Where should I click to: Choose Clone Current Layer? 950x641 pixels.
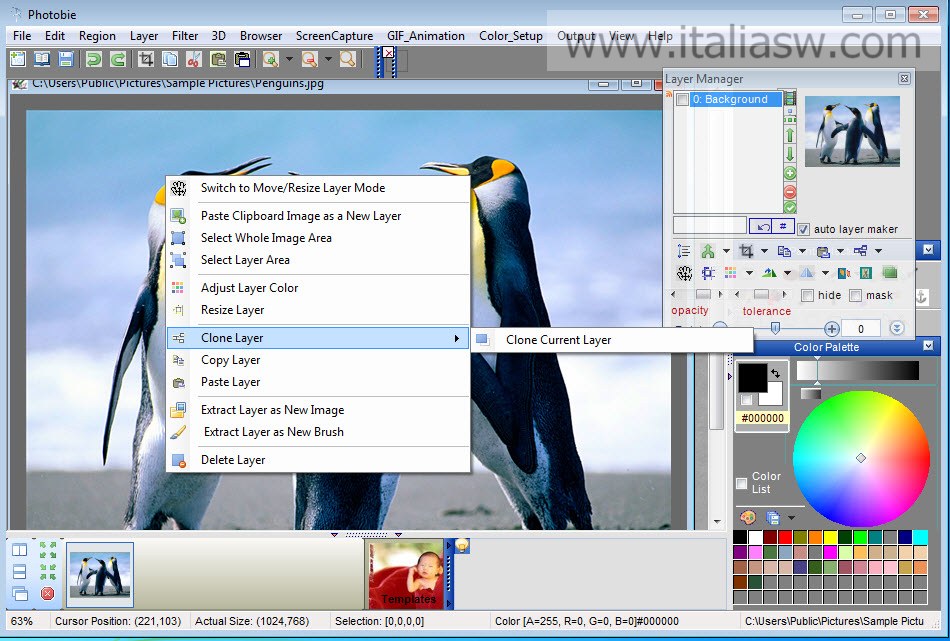click(x=612, y=340)
